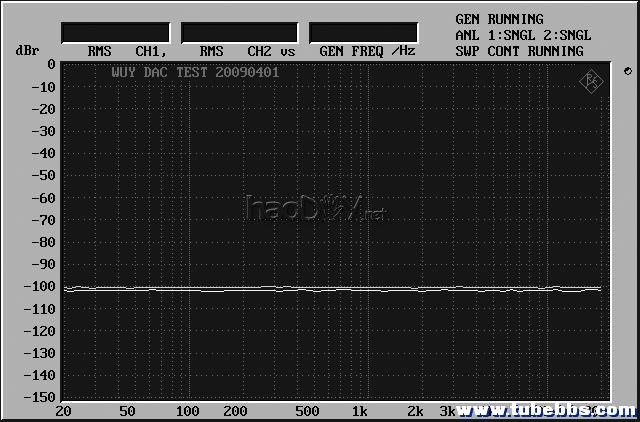Click the first empty RMS CH1 readout box
The width and height of the screenshot is (640, 422).
click(x=115, y=33)
